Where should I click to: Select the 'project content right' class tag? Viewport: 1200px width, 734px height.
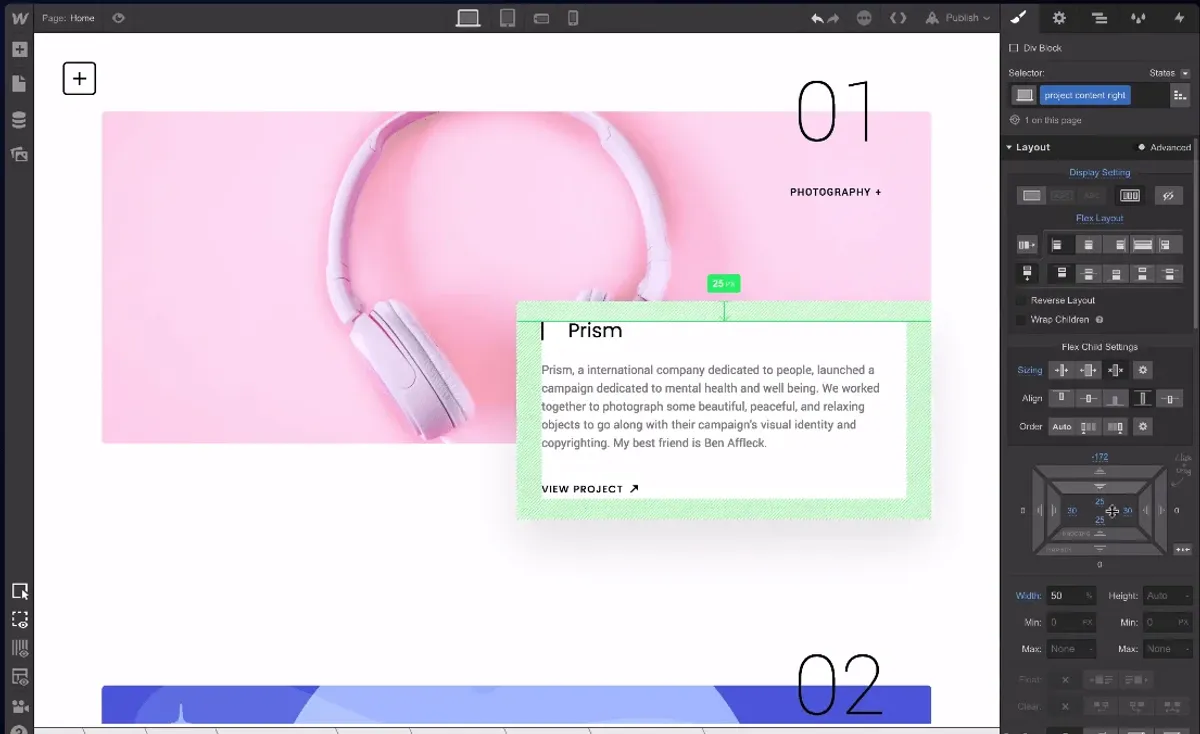click(1085, 95)
